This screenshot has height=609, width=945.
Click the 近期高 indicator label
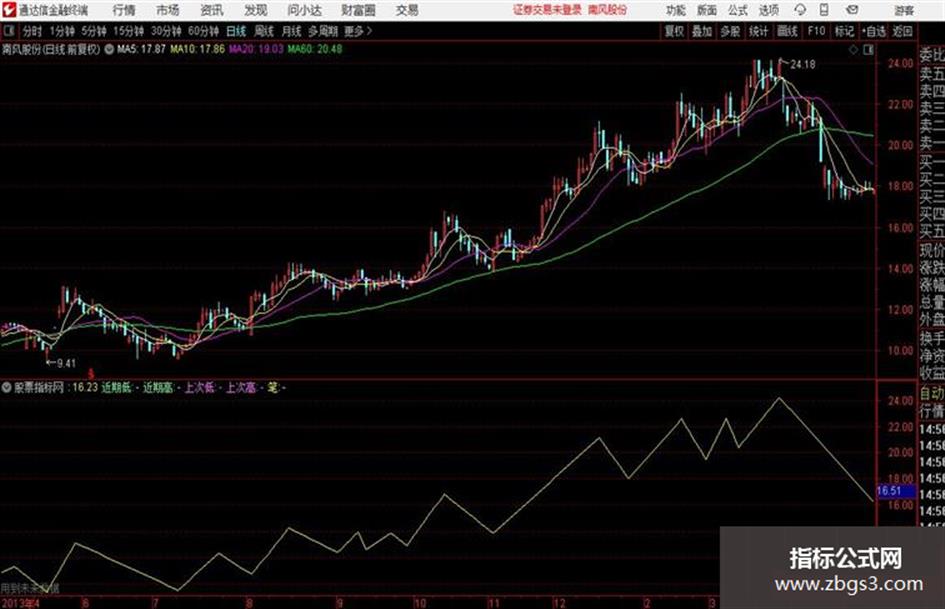pos(158,388)
